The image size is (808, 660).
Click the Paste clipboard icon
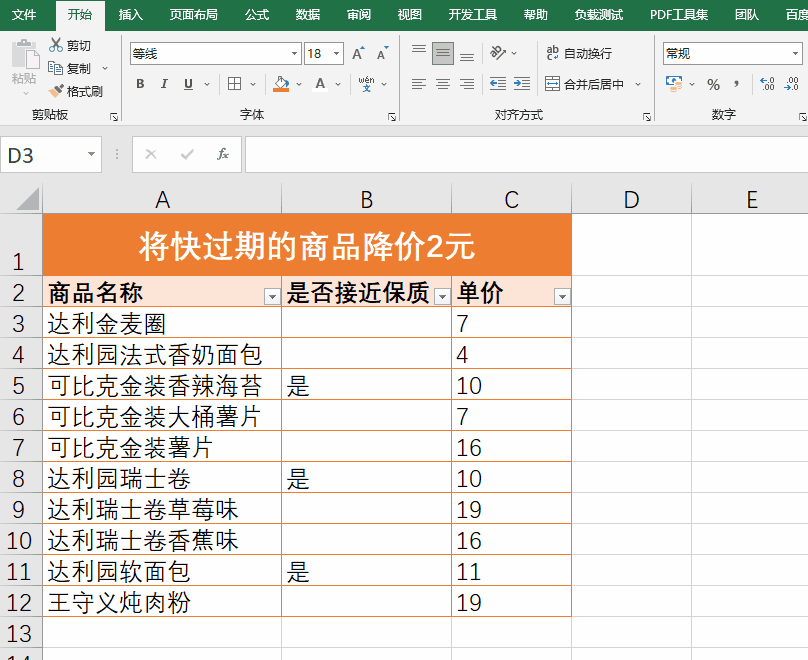click(25, 55)
